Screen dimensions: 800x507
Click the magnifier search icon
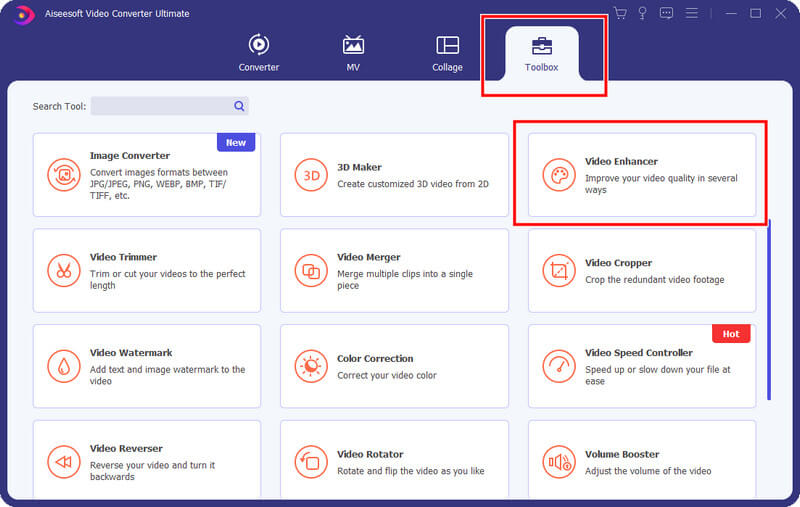coord(239,106)
